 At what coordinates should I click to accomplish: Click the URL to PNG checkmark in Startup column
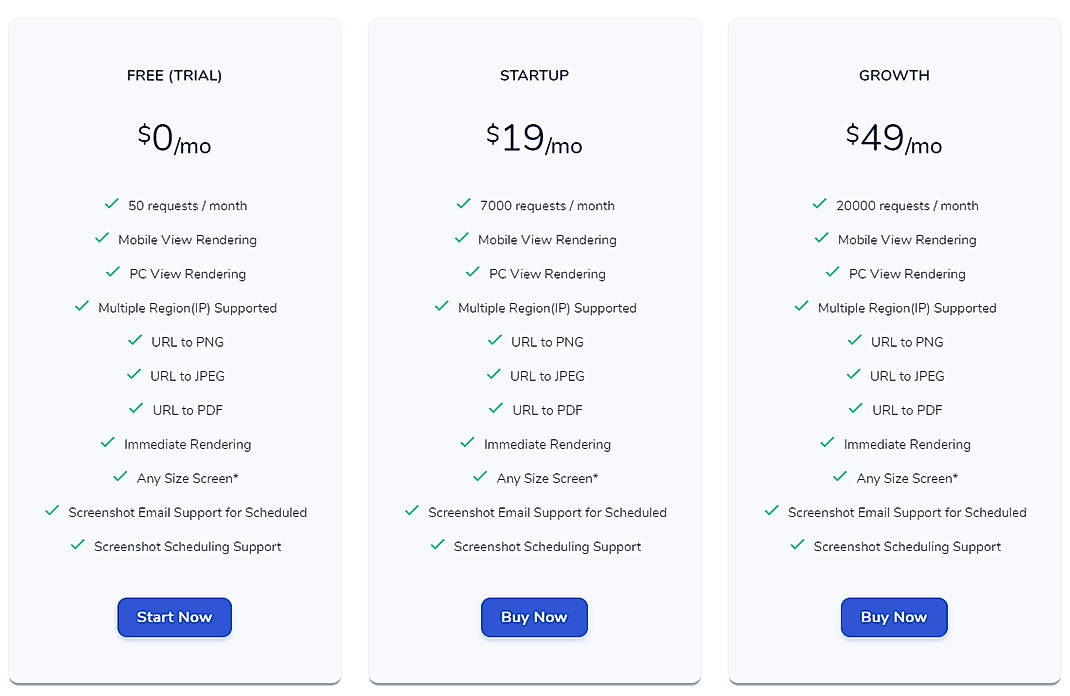coord(495,341)
